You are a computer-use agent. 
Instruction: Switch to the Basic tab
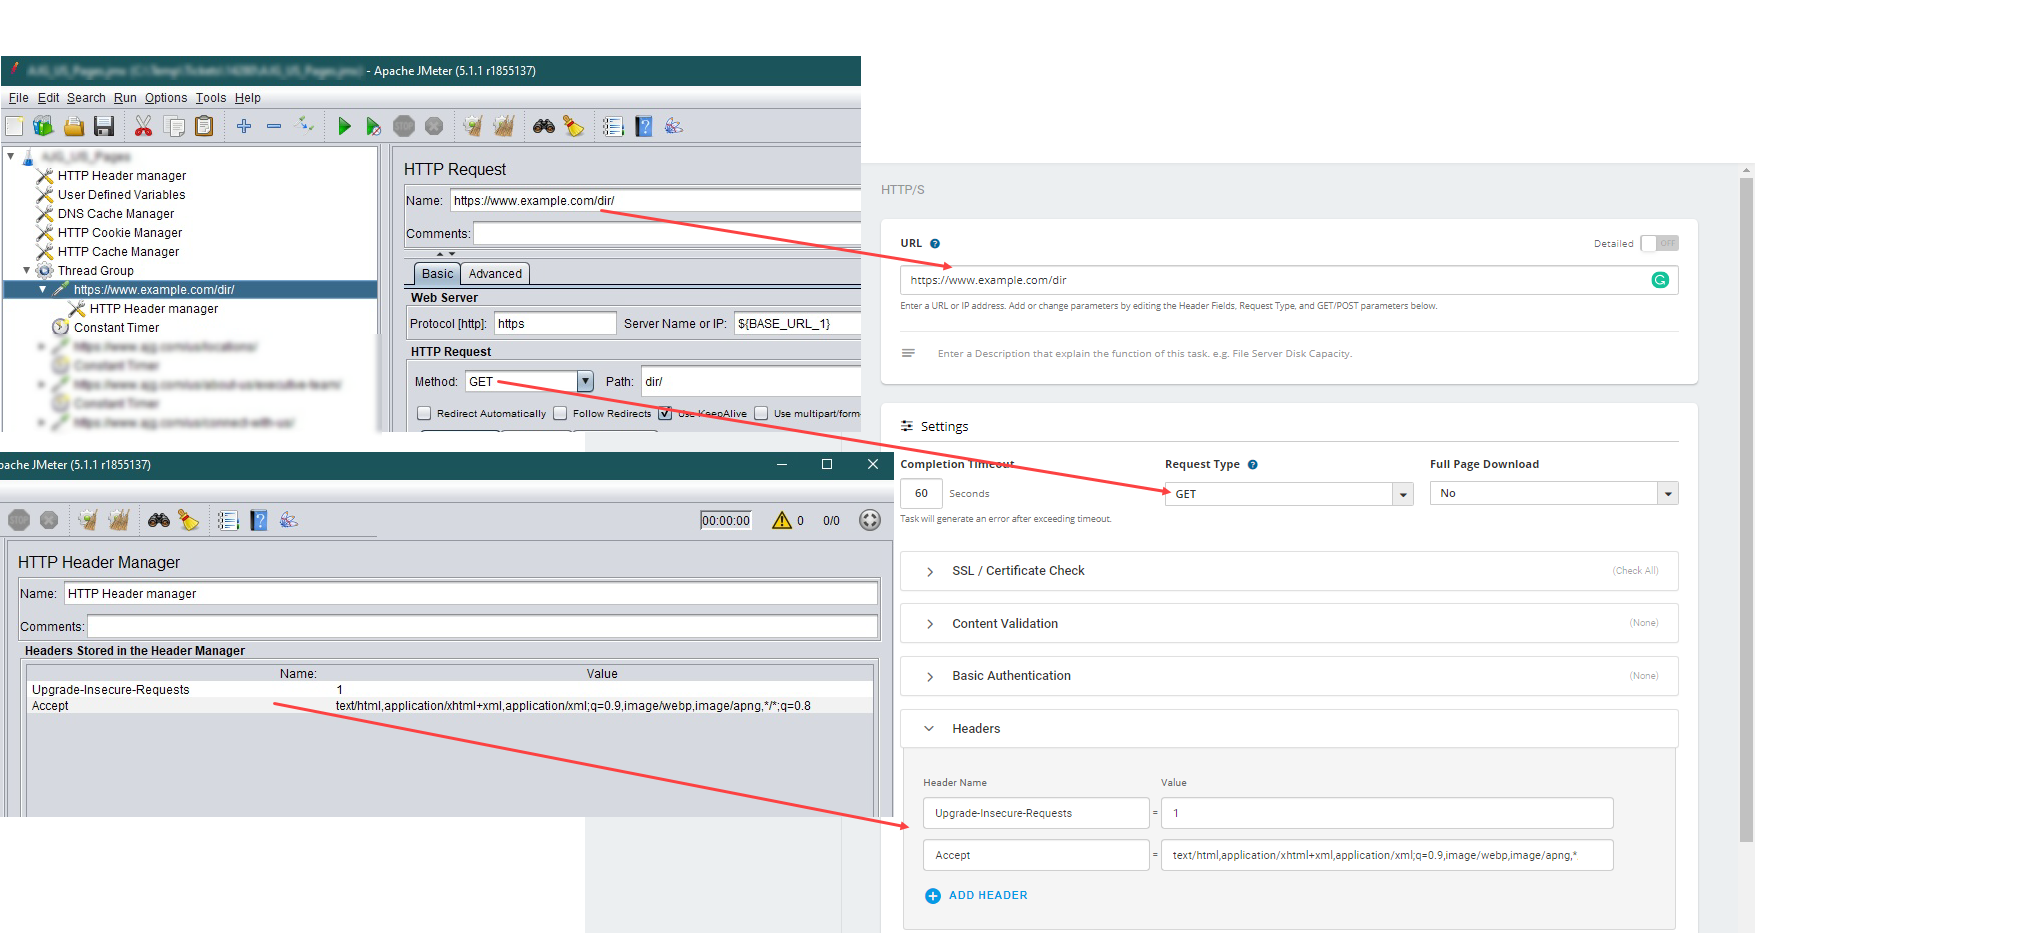437,274
